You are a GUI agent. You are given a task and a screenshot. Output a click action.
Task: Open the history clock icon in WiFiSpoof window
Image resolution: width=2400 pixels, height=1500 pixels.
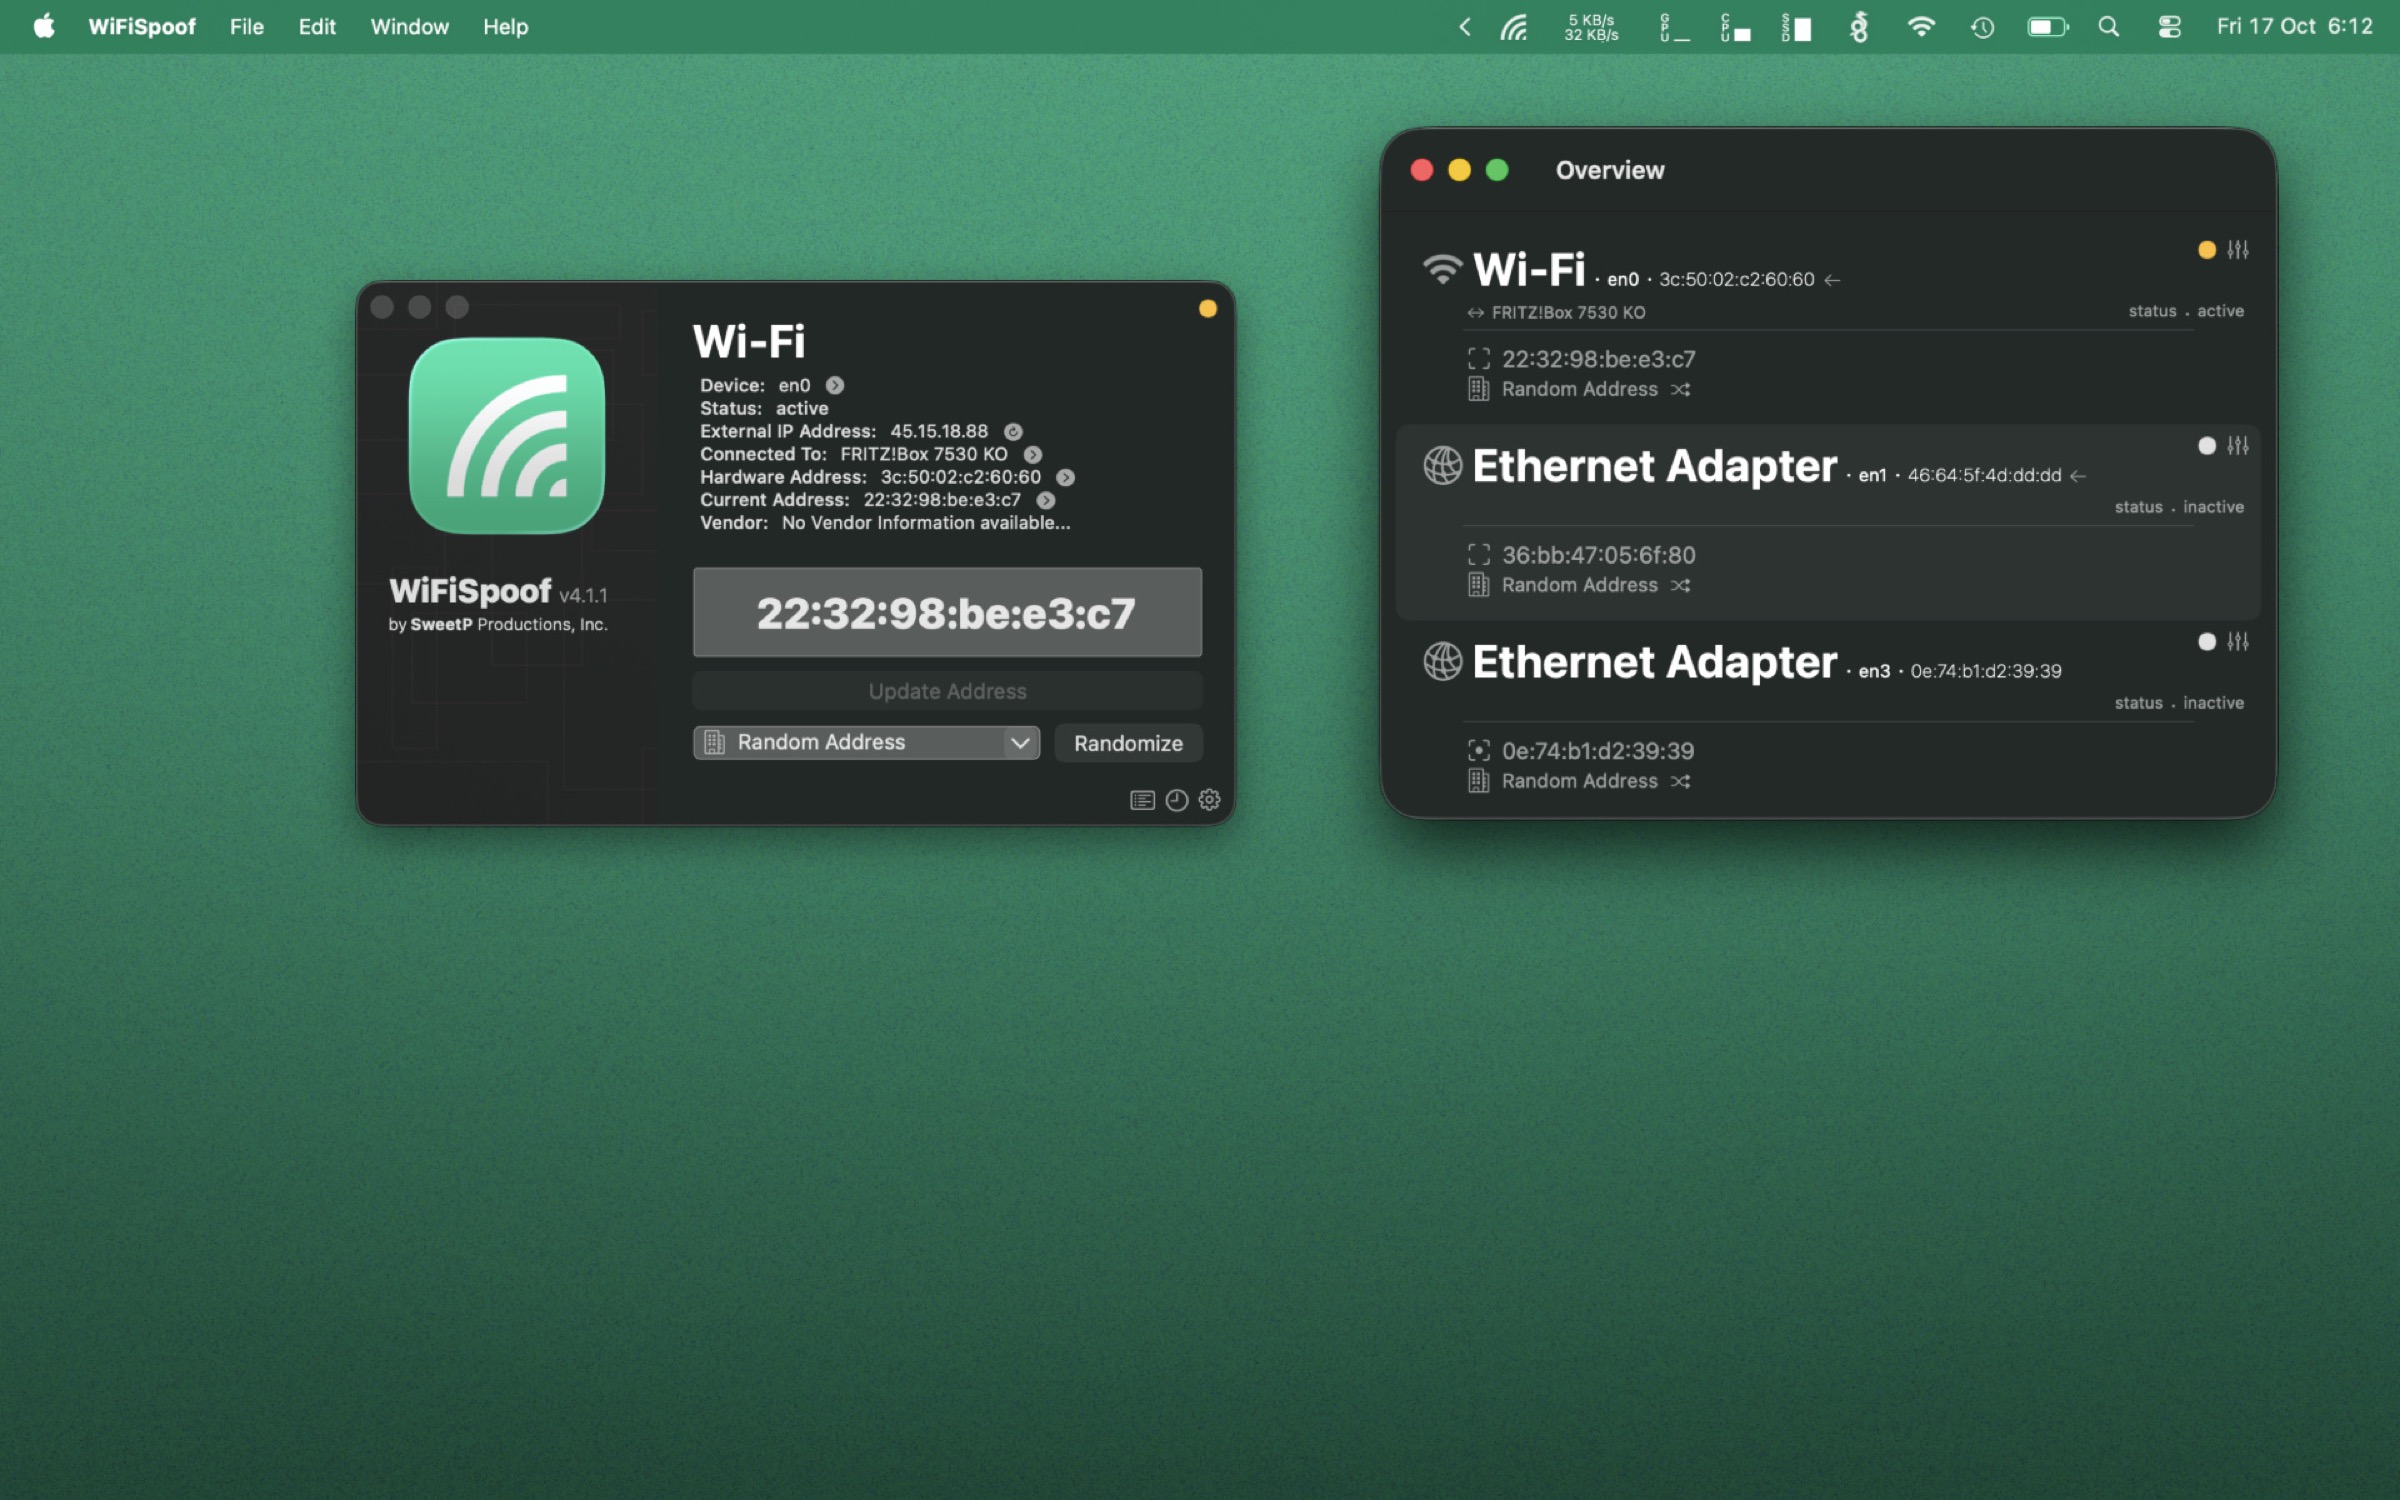coord(1177,800)
